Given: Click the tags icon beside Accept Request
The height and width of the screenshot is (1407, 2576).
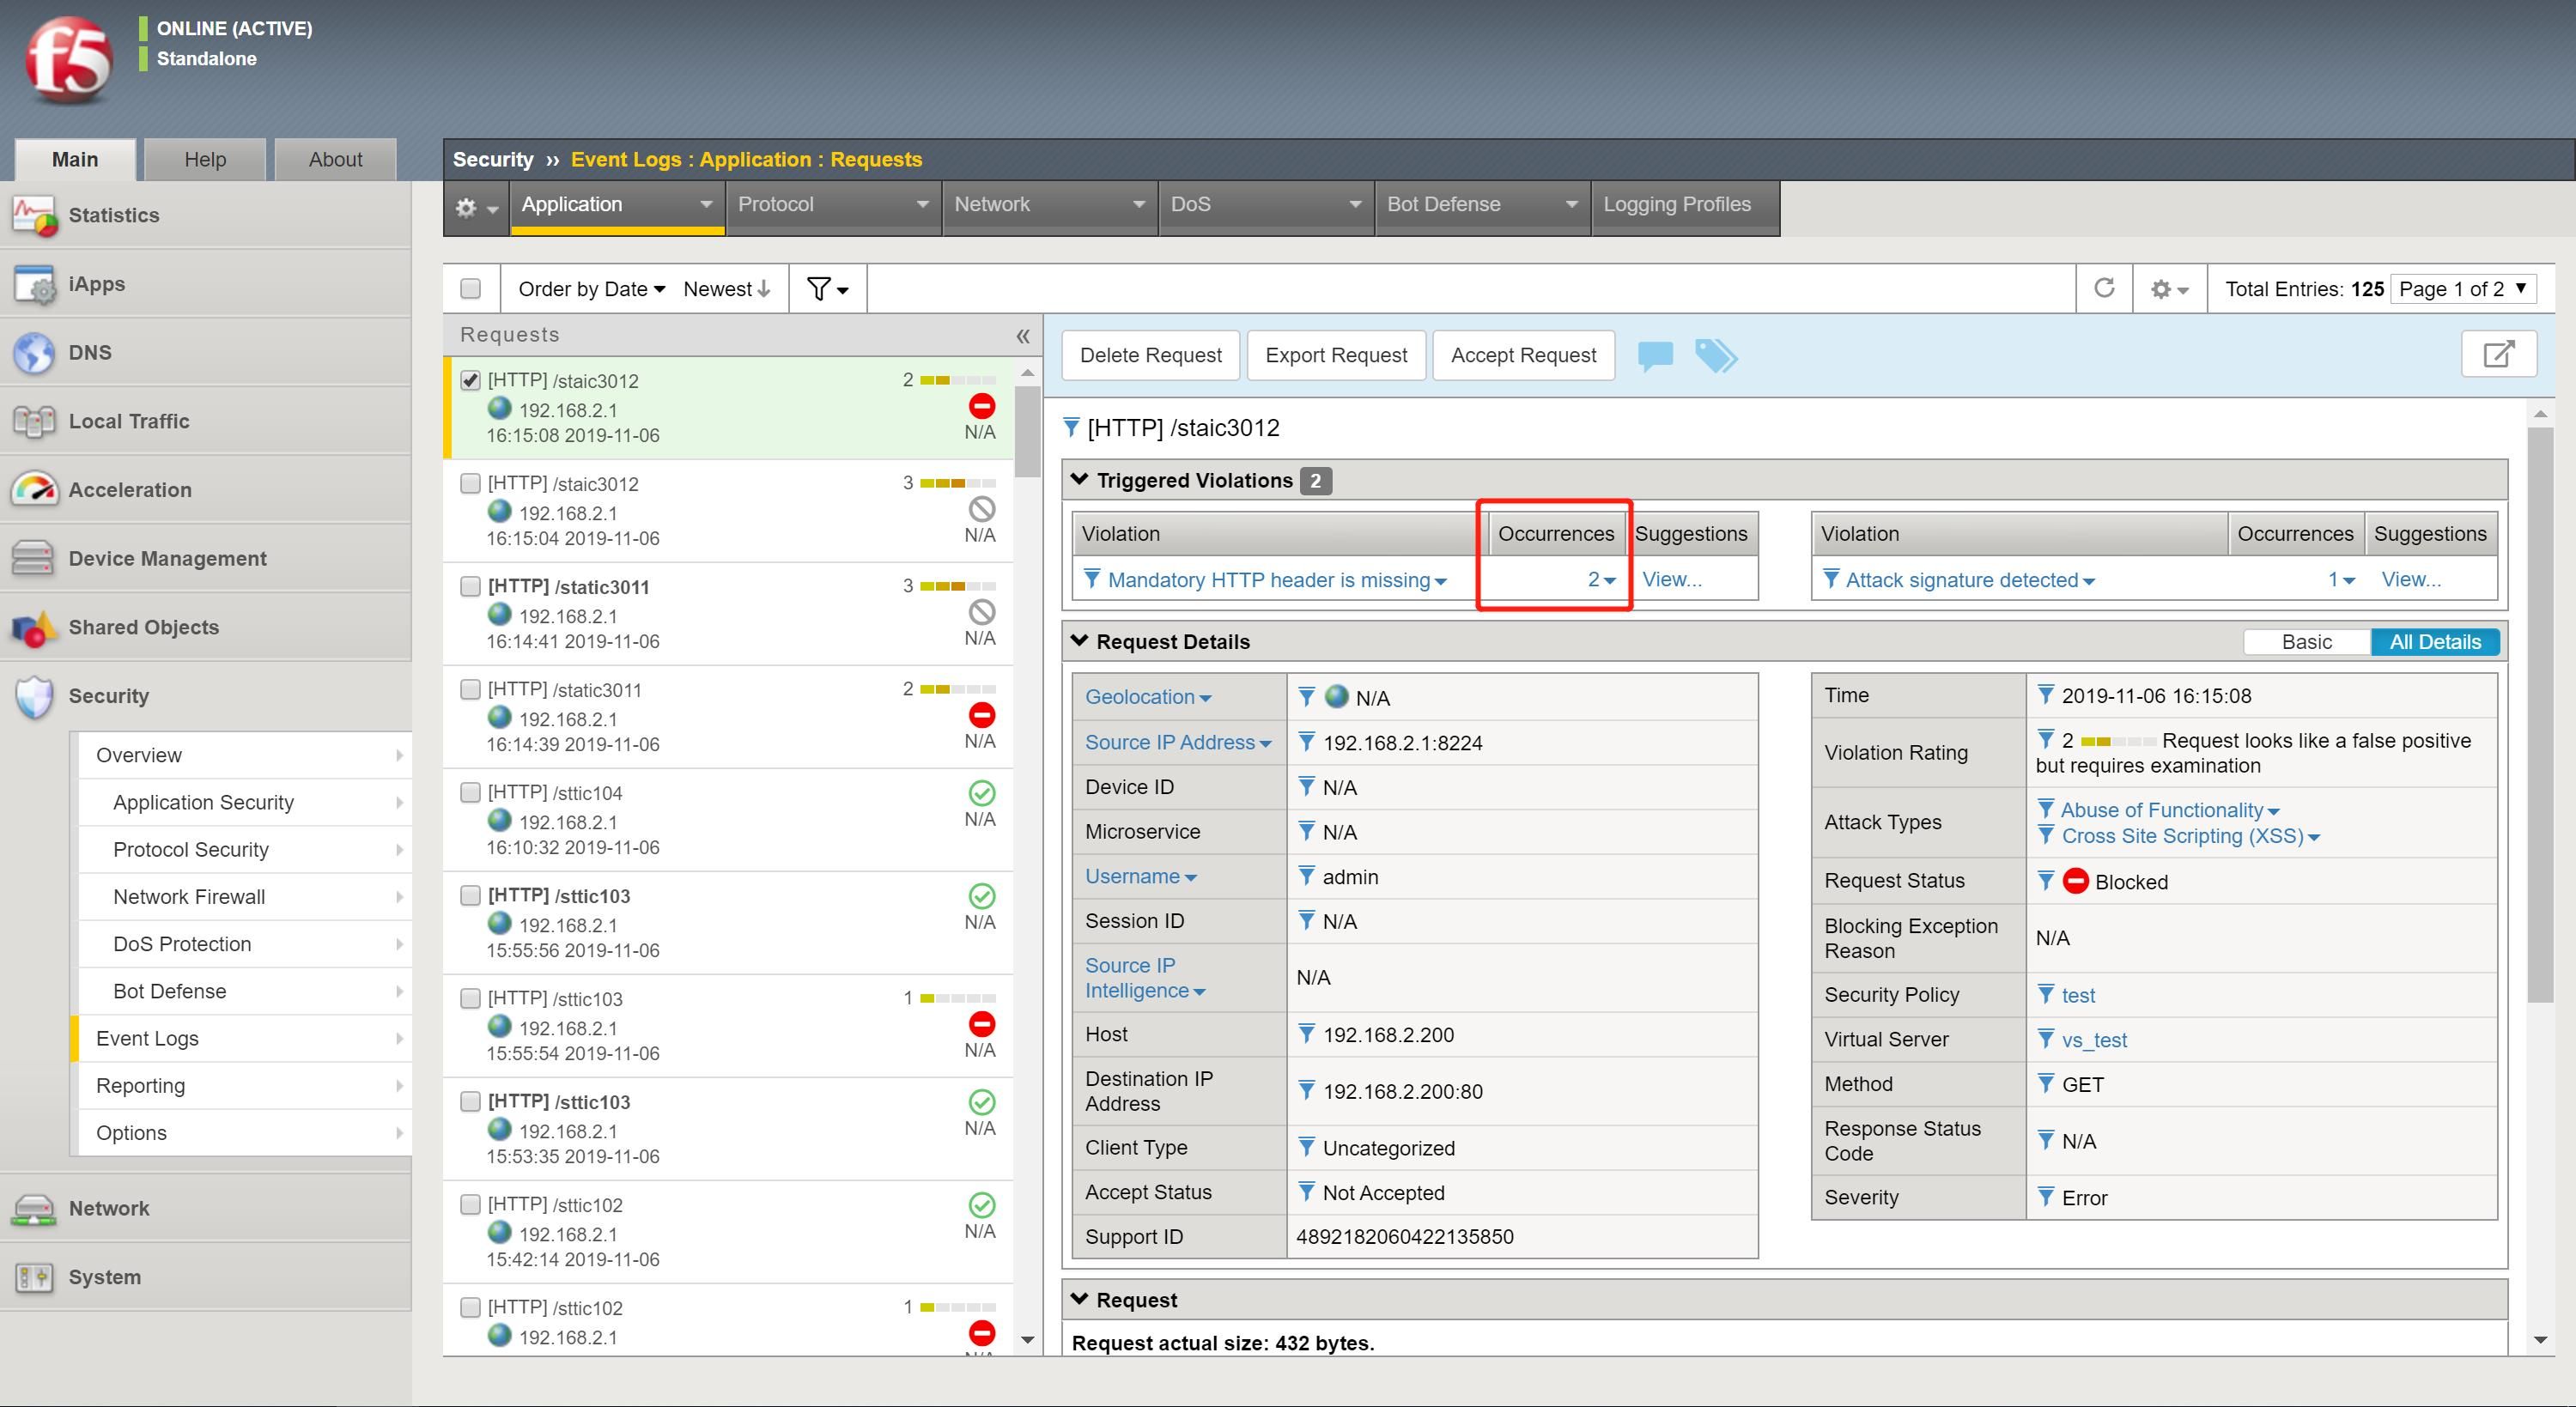Looking at the screenshot, I should pos(1716,355).
